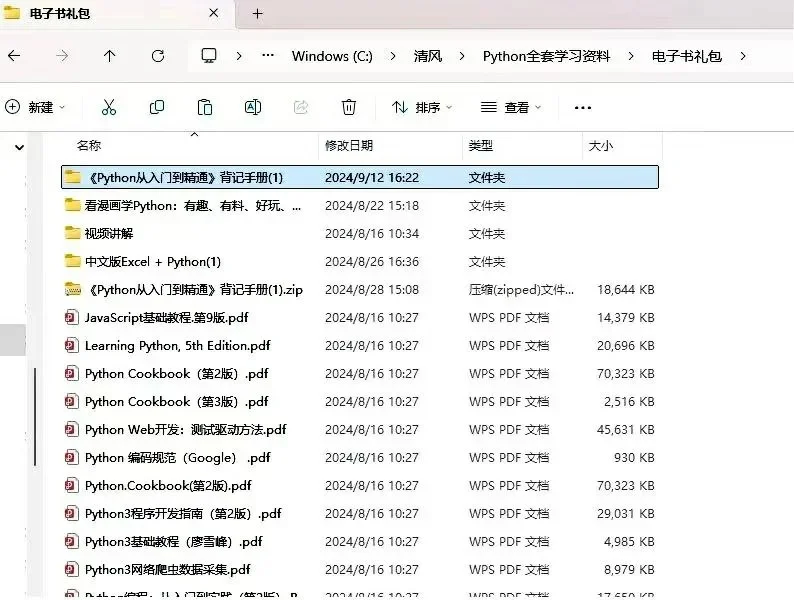Expand chevron after 电子书礼包 breadcrumb
The width and height of the screenshot is (794, 600).
743,56
